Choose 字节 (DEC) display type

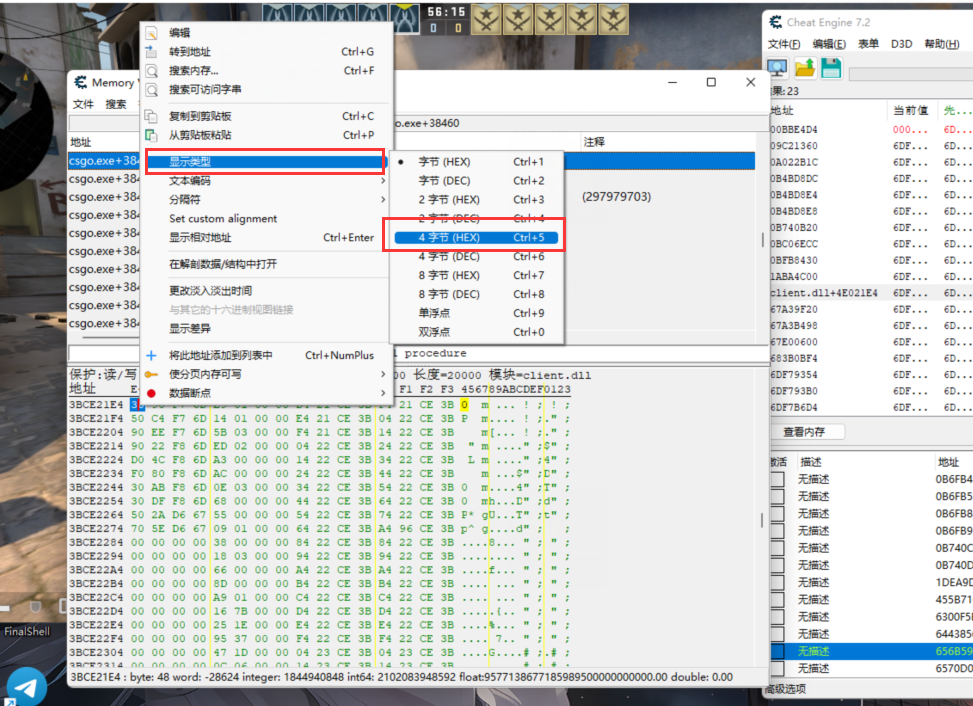click(477, 181)
